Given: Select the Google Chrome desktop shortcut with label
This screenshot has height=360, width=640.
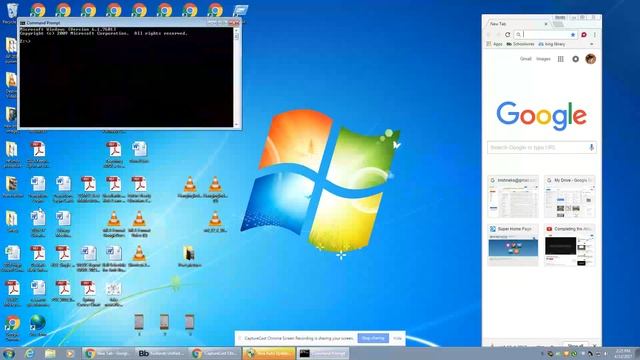Looking at the screenshot, I should click(12, 328).
